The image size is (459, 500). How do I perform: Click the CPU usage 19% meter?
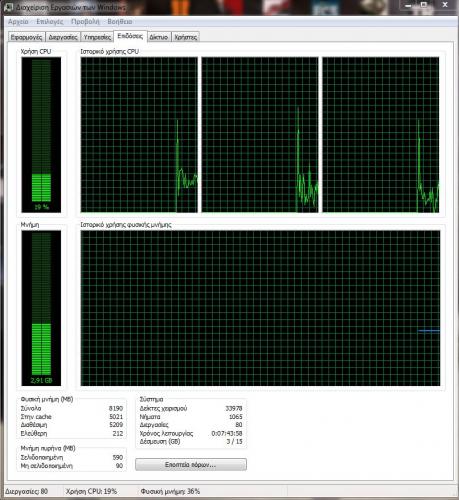(41, 135)
